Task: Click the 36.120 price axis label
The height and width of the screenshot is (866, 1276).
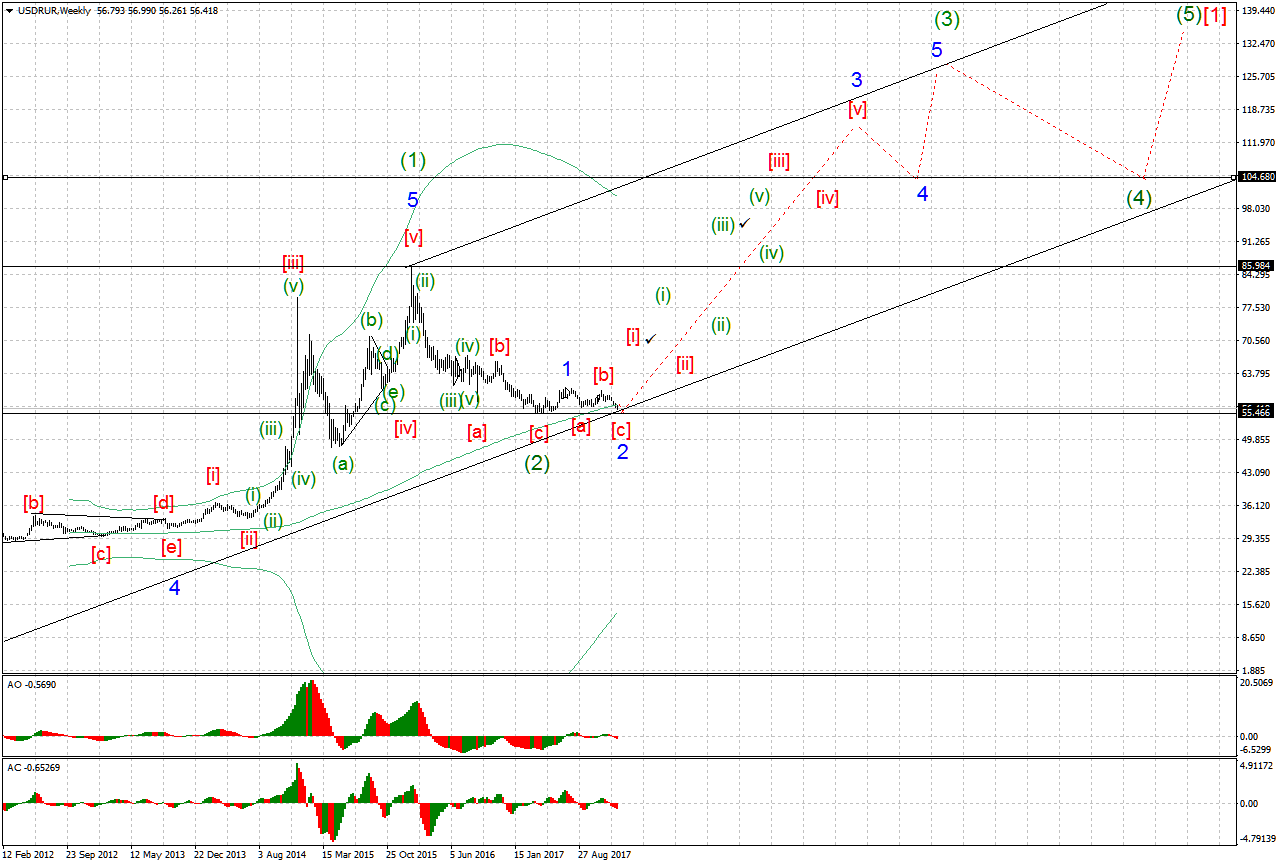Action: point(1256,505)
